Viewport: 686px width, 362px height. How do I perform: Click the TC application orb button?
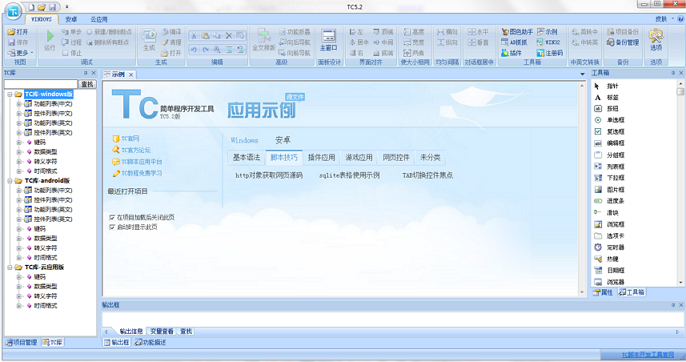14,12
